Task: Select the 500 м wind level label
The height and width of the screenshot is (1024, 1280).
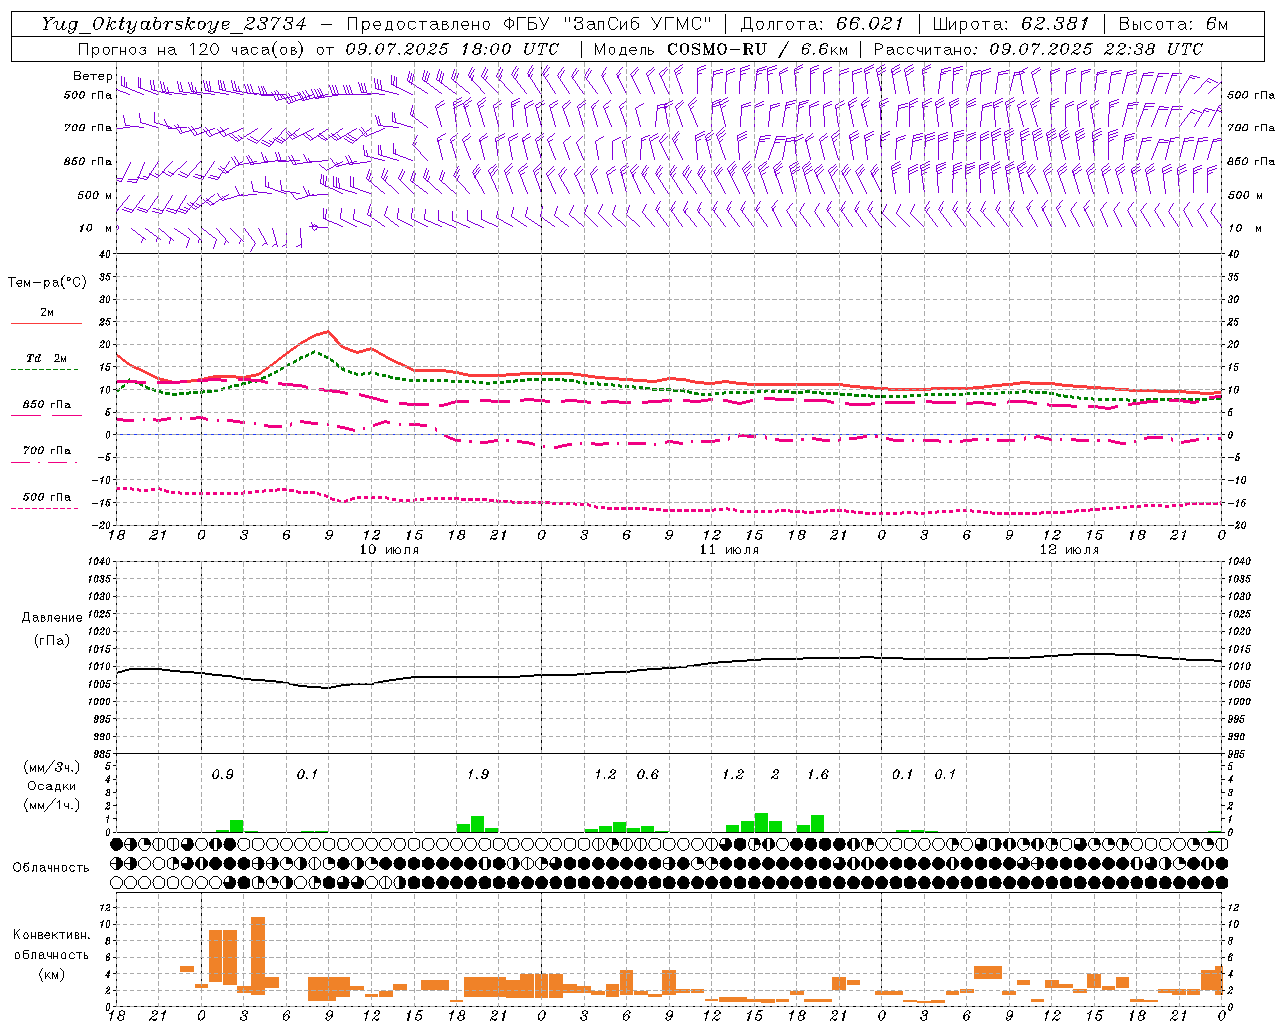Action: [95, 196]
